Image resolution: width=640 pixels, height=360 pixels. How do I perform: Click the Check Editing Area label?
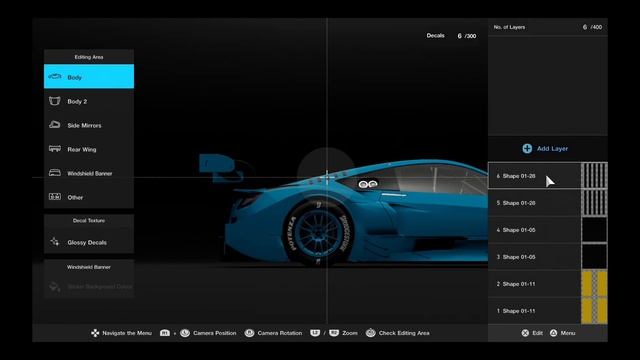(404, 333)
